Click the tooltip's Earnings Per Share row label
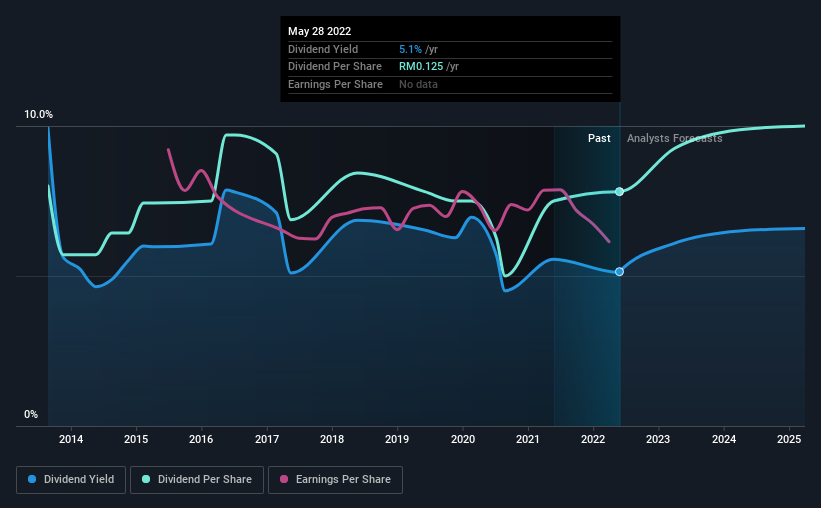Viewport: 821px width, 508px height. pos(335,84)
